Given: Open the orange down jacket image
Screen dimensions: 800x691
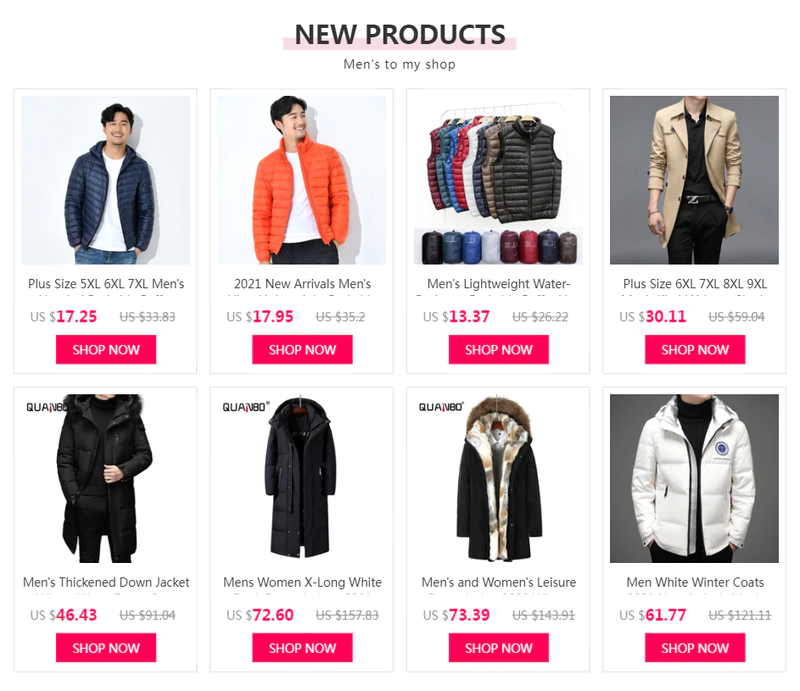Looking at the screenshot, I should tap(302, 180).
